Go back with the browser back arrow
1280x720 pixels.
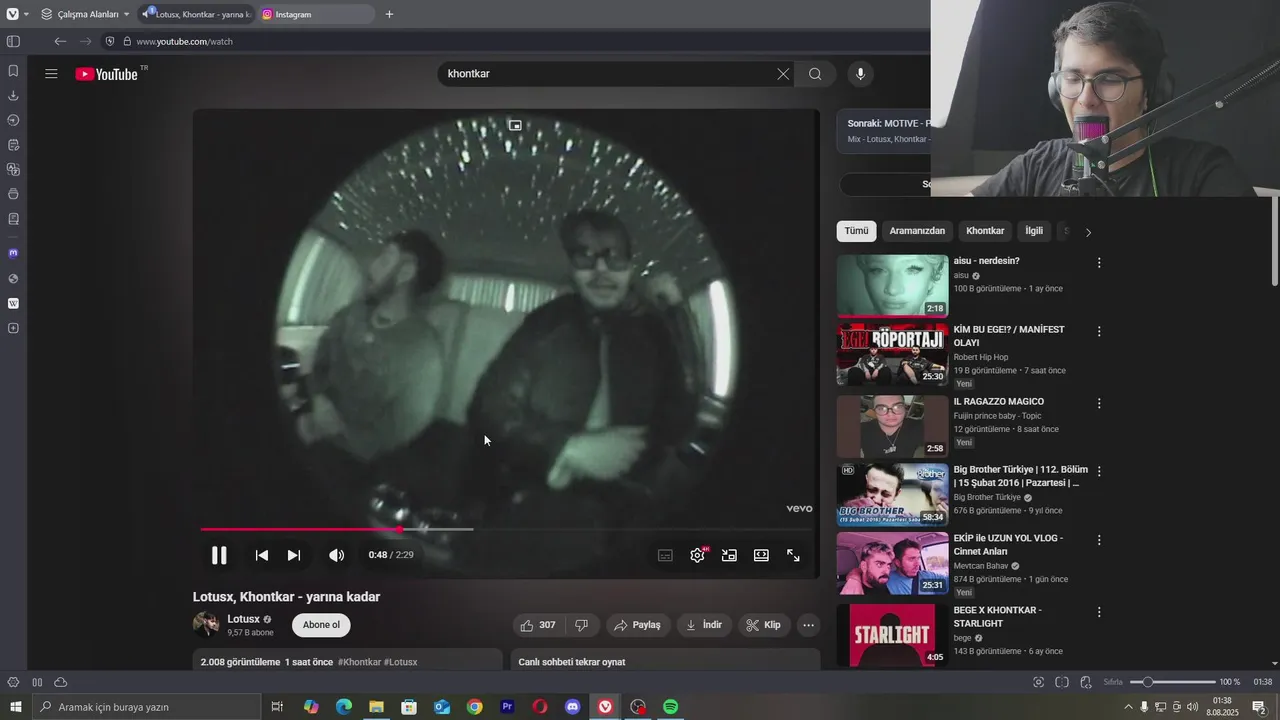click(x=60, y=41)
